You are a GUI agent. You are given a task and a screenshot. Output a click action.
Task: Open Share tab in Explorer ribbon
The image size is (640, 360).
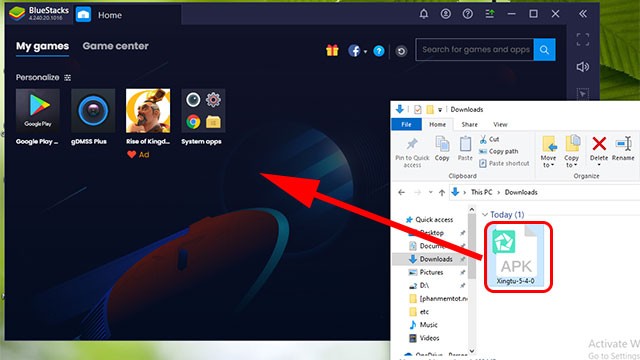[469, 124]
